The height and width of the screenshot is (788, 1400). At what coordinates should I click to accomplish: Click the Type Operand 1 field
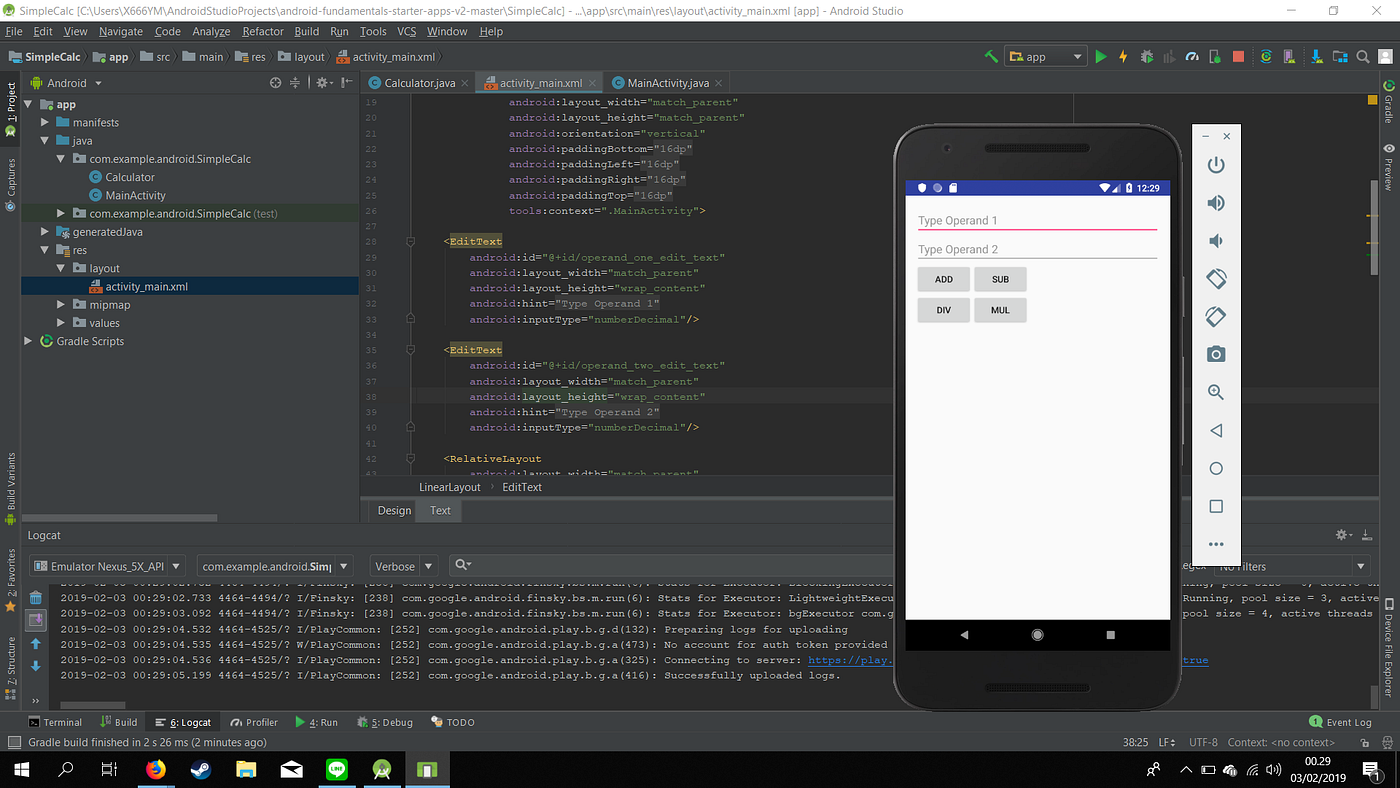point(1037,220)
